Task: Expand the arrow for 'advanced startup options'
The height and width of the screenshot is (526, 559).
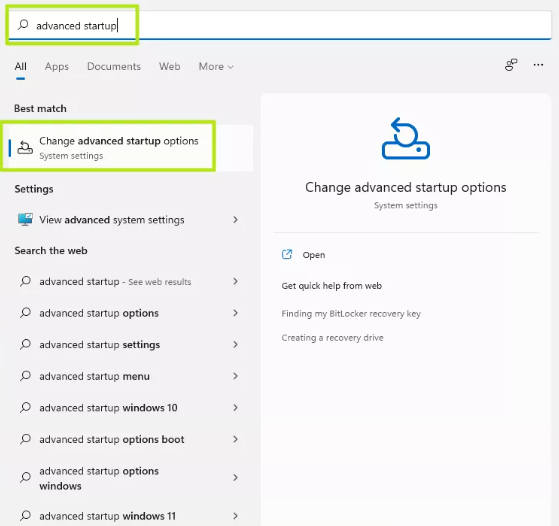Action: coord(235,313)
